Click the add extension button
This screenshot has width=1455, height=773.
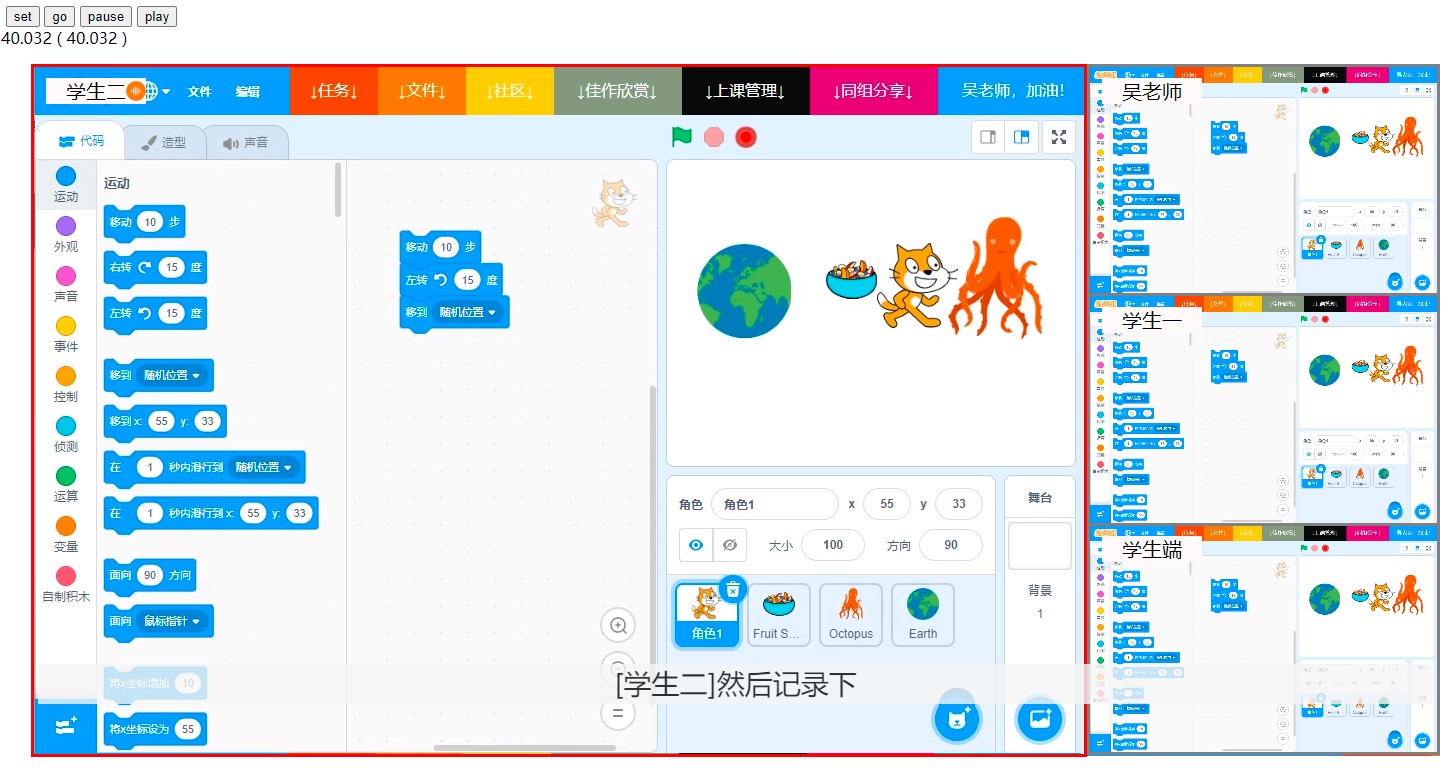pyautogui.click(x=66, y=727)
